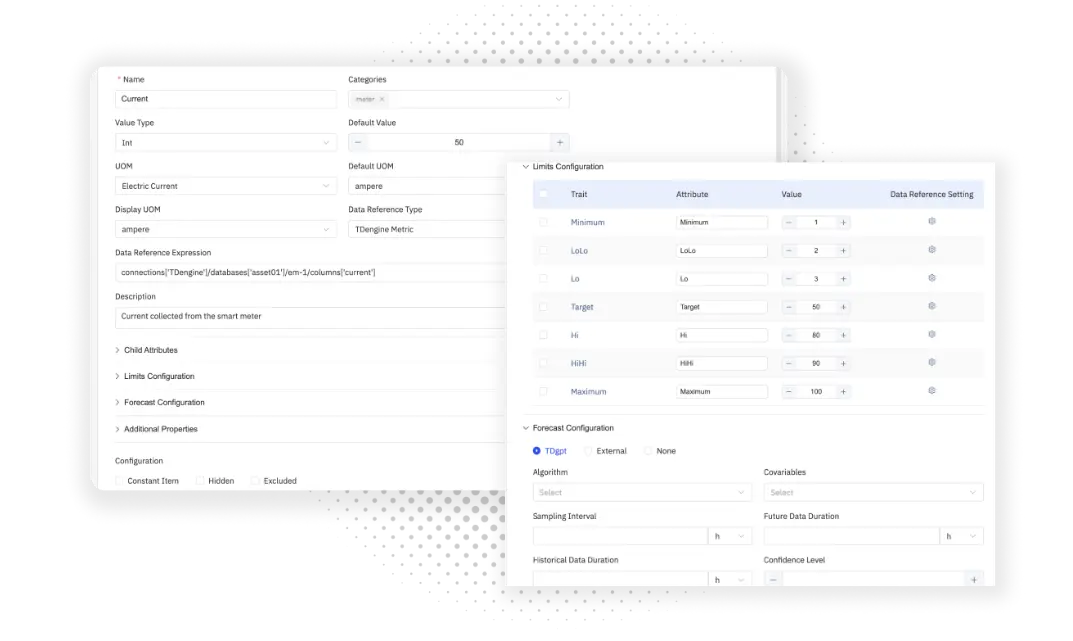Expand the Additional Properties section

point(156,429)
